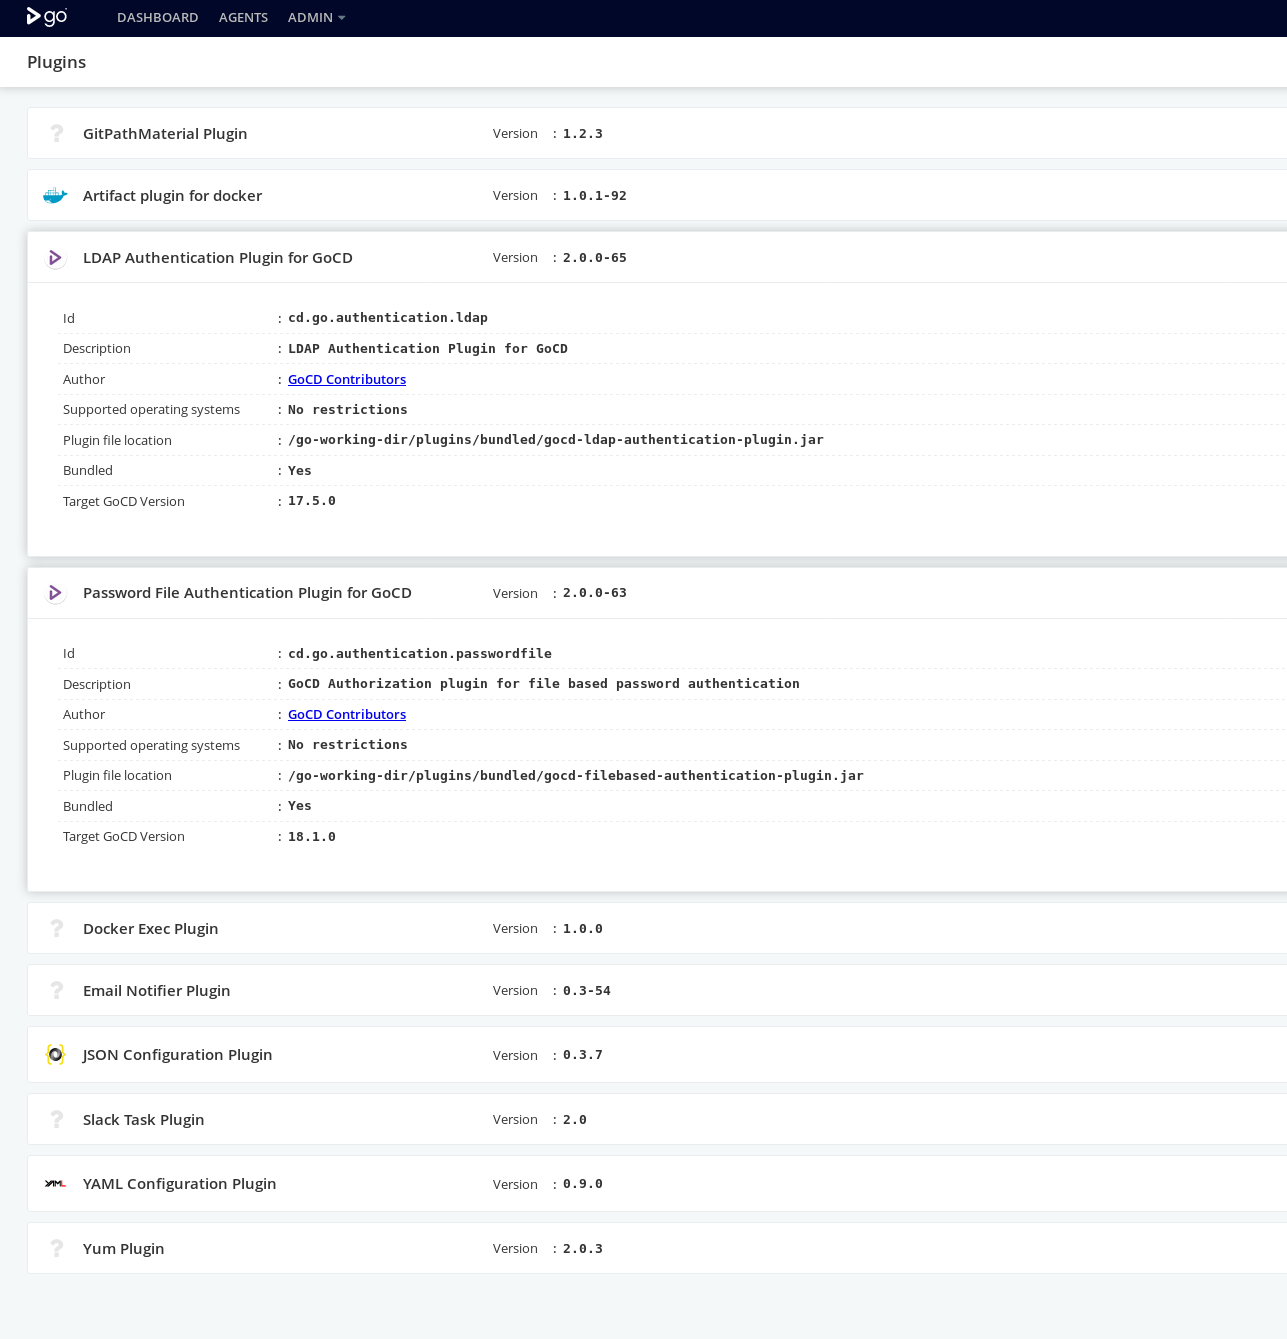Expand the Artifact plugin for docker row
1287x1339 pixels.
pyautogui.click(x=657, y=195)
